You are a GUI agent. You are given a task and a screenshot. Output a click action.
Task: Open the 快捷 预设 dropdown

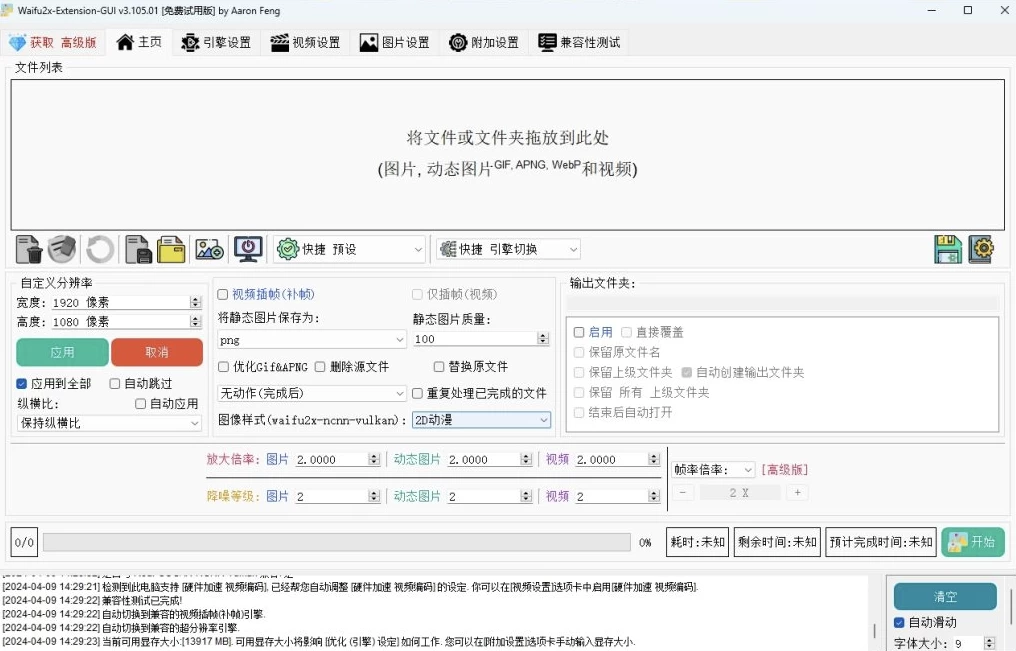click(x=350, y=249)
